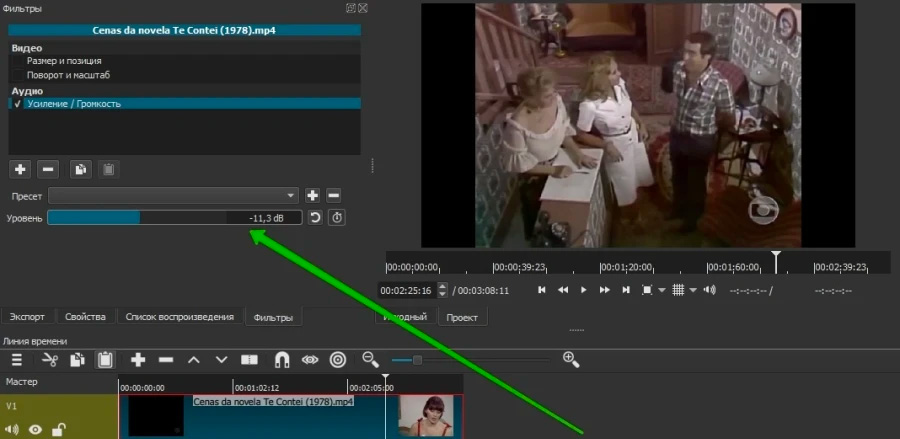This screenshot has width=900, height=439.
Task: Step the timecode spinner arrows
Action: (442, 291)
